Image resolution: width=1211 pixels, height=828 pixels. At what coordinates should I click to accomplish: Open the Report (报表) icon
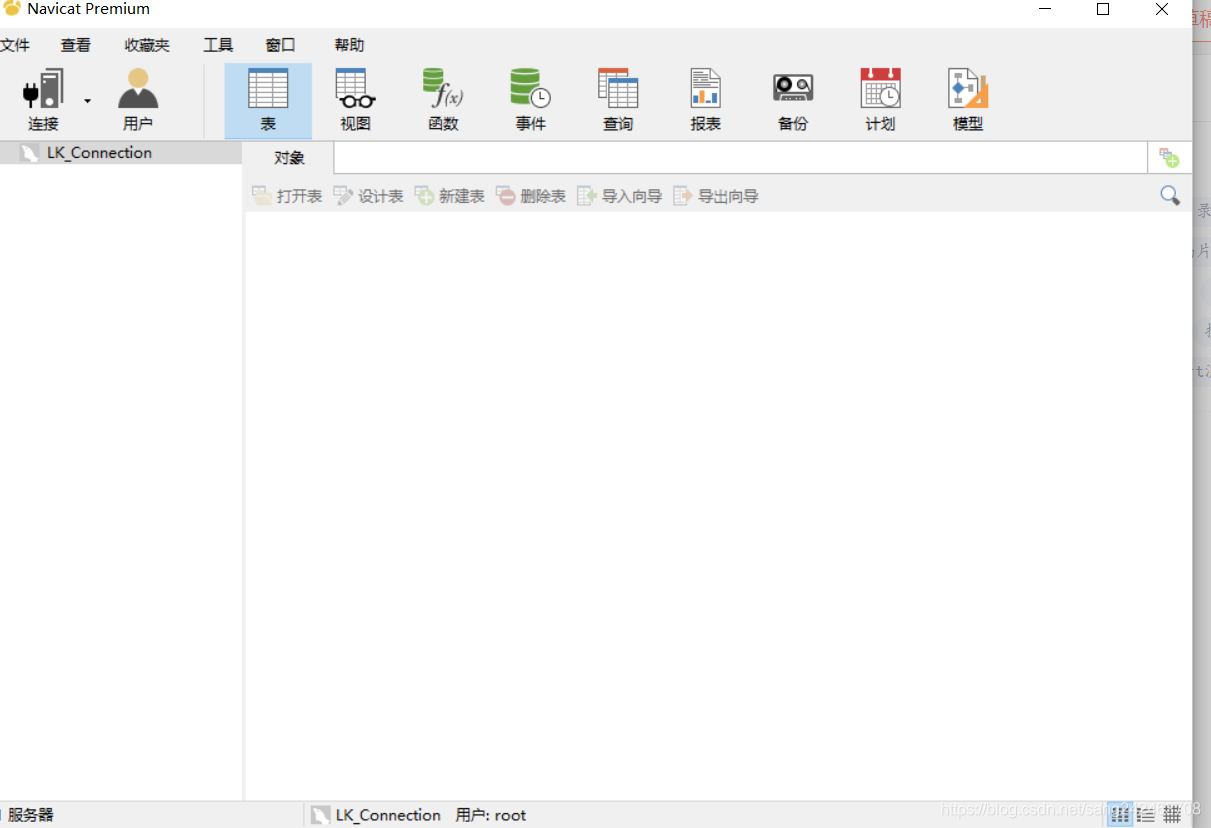(706, 101)
